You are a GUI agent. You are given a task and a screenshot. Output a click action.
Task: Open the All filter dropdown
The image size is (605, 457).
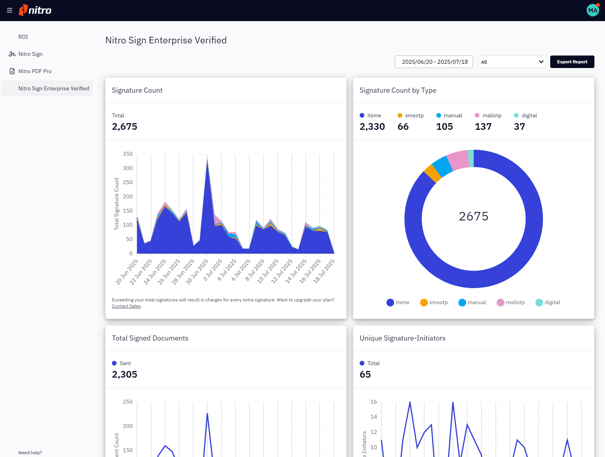click(512, 62)
